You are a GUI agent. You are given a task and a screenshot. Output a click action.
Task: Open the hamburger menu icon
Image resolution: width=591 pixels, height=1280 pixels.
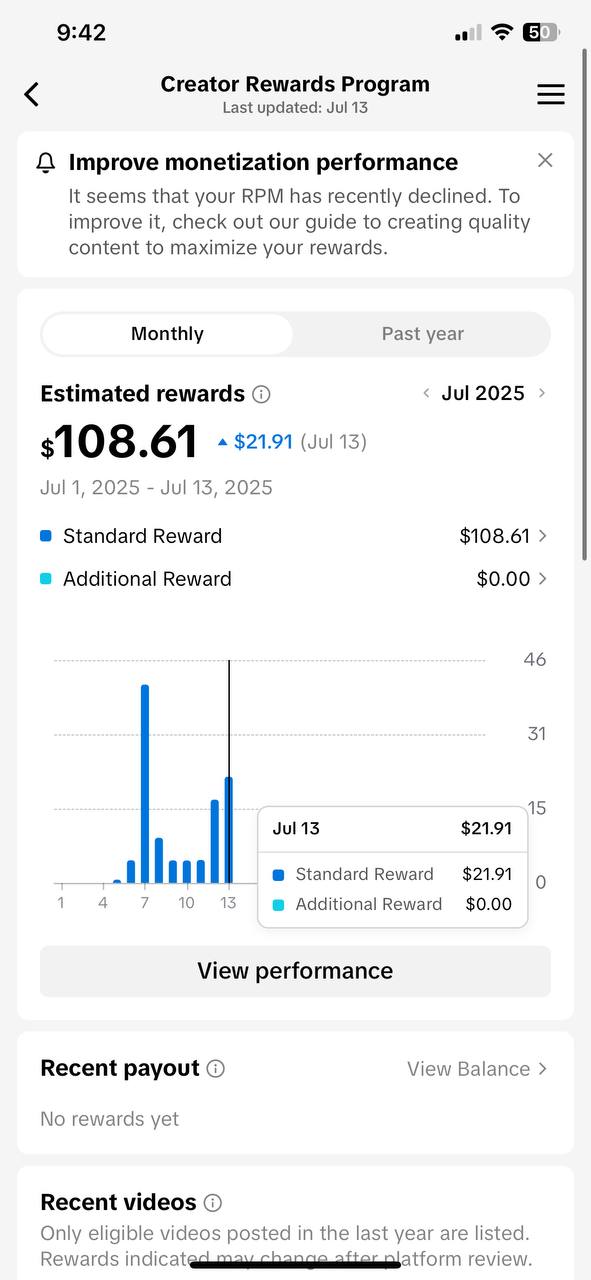(x=551, y=94)
